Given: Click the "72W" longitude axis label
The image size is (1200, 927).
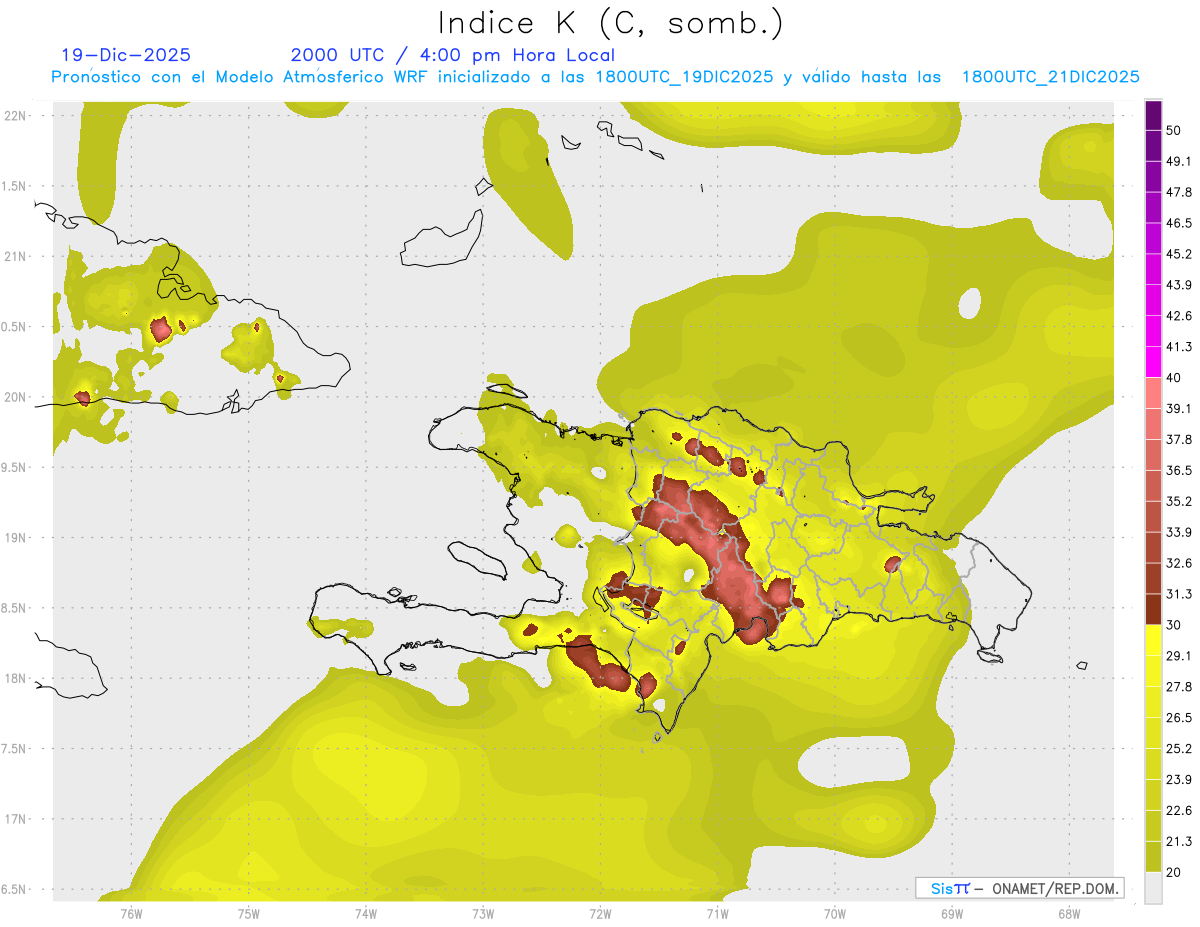Looking at the screenshot, I should [x=600, y=913].
